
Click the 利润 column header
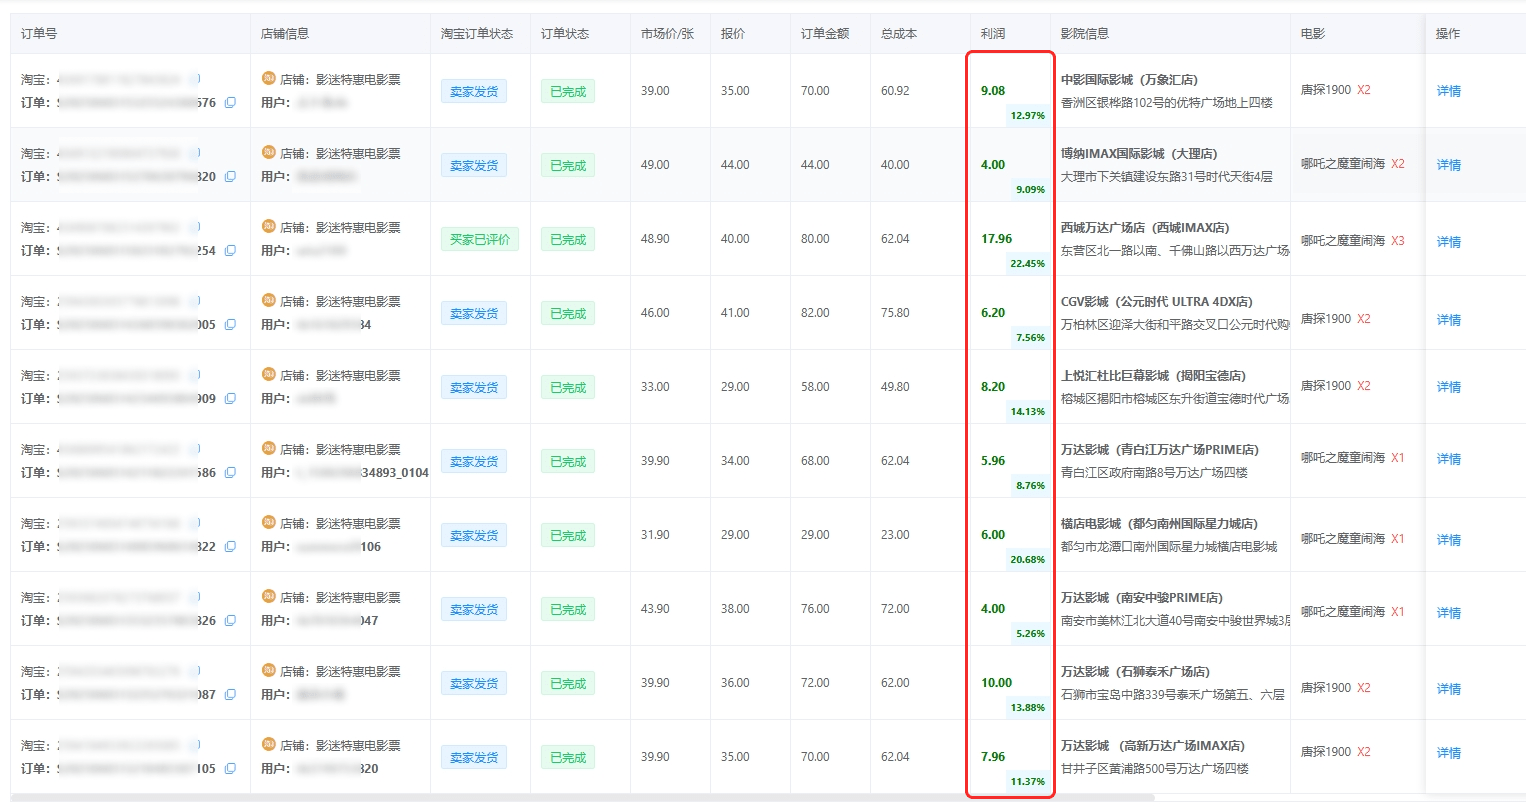993,34
